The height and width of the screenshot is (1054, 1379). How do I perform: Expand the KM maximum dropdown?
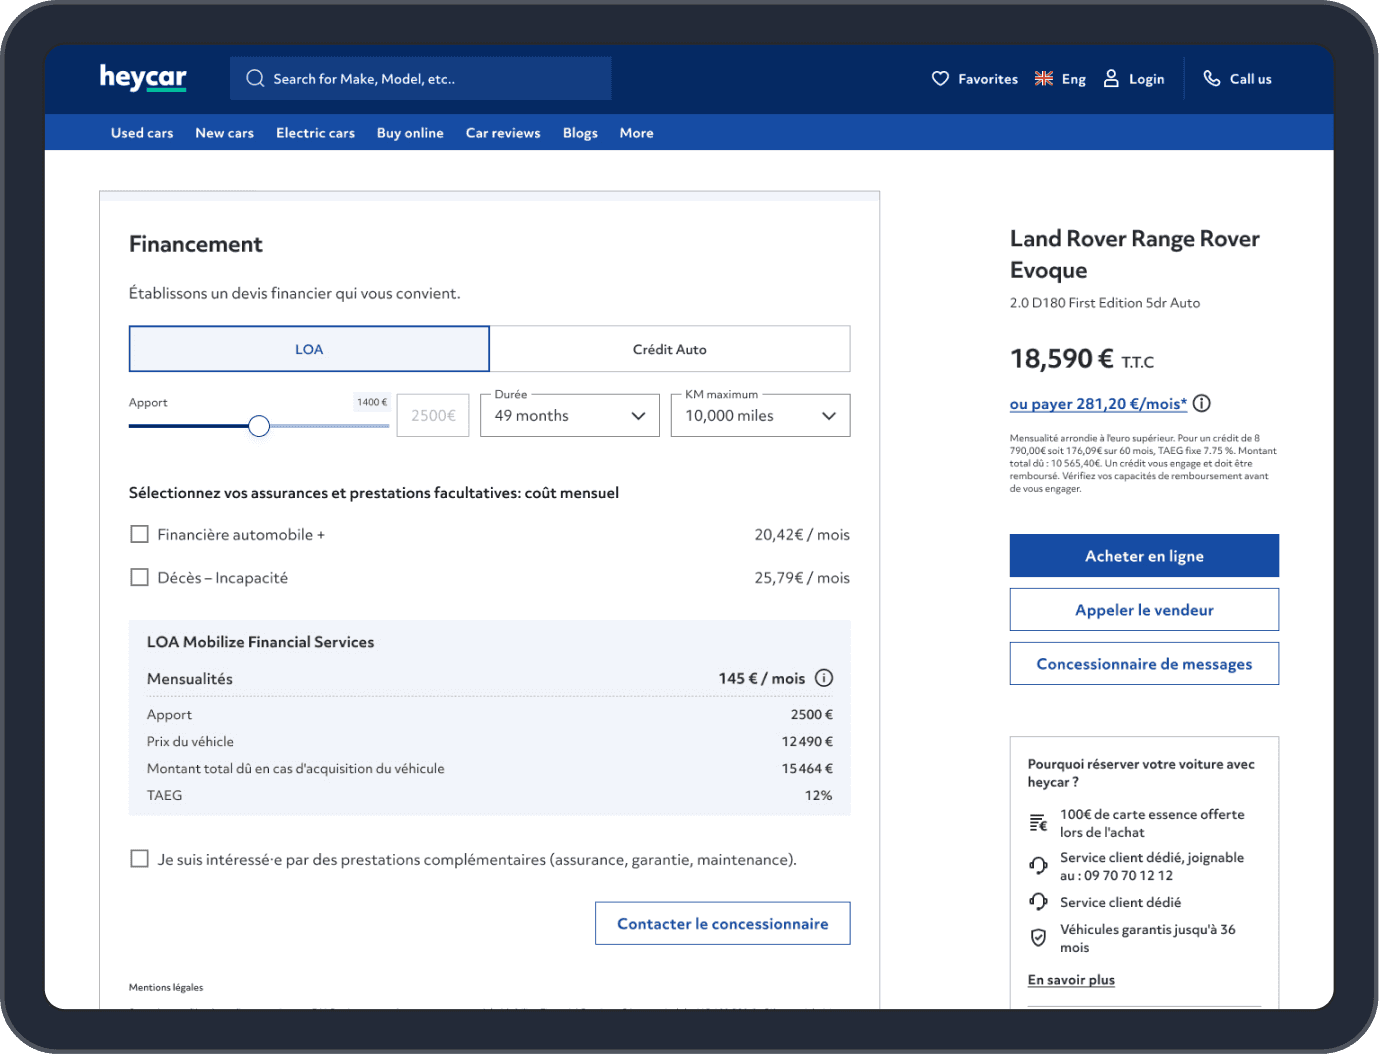click(x=760, y=416)
